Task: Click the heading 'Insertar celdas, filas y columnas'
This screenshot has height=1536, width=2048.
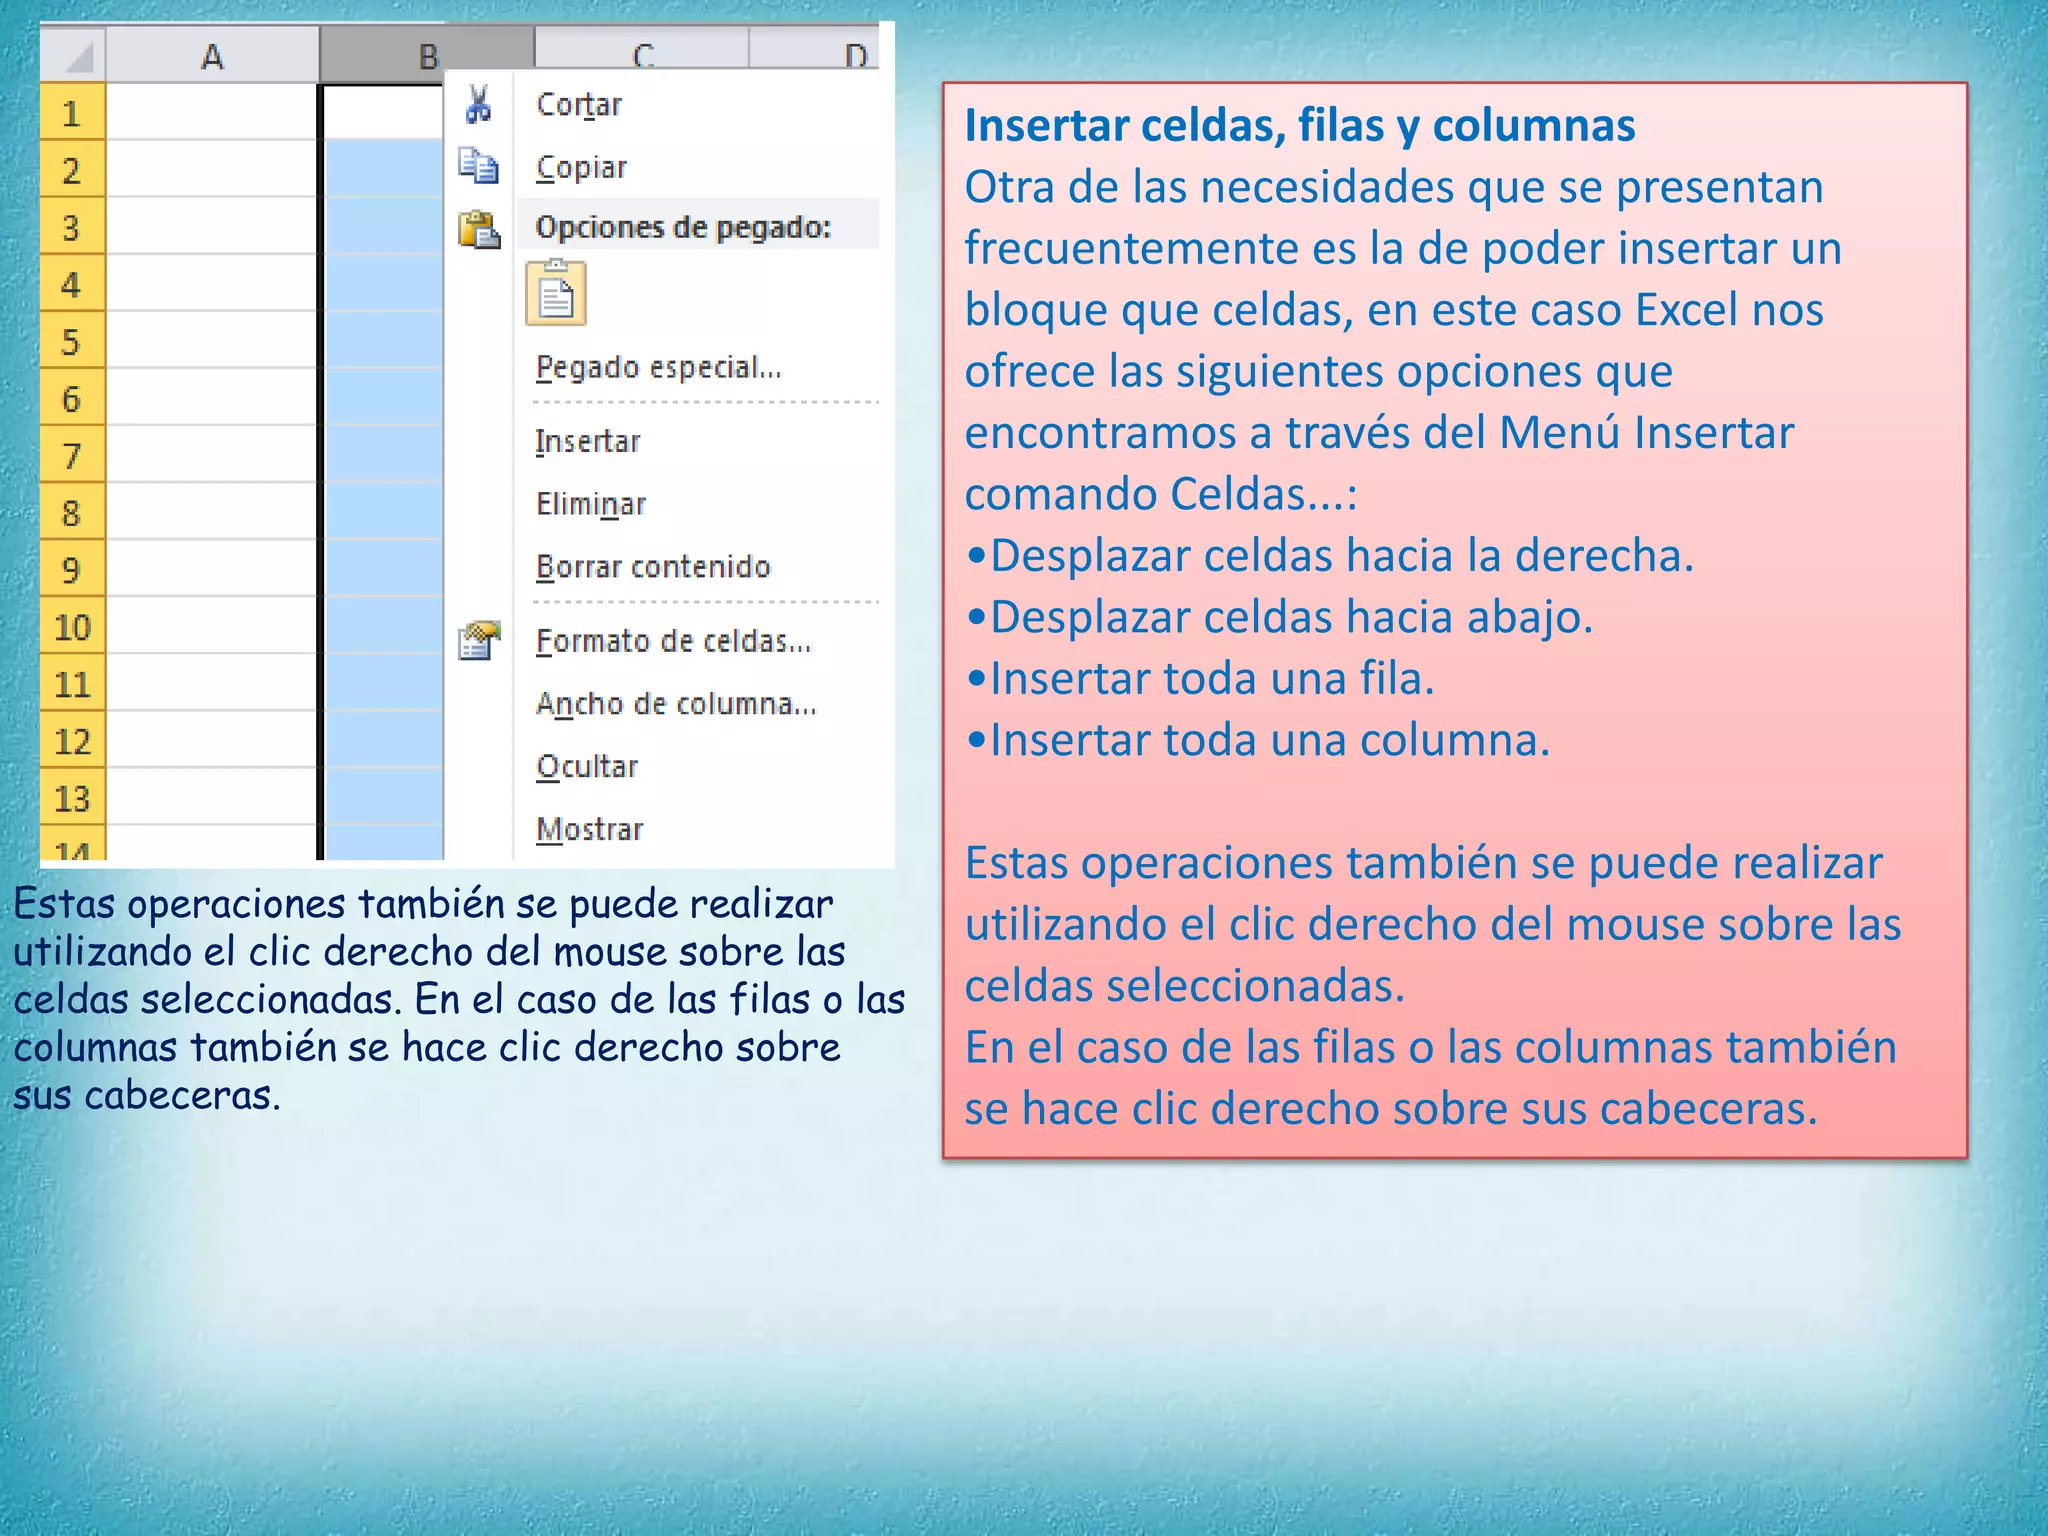Action: click(x=1300, y=126)
